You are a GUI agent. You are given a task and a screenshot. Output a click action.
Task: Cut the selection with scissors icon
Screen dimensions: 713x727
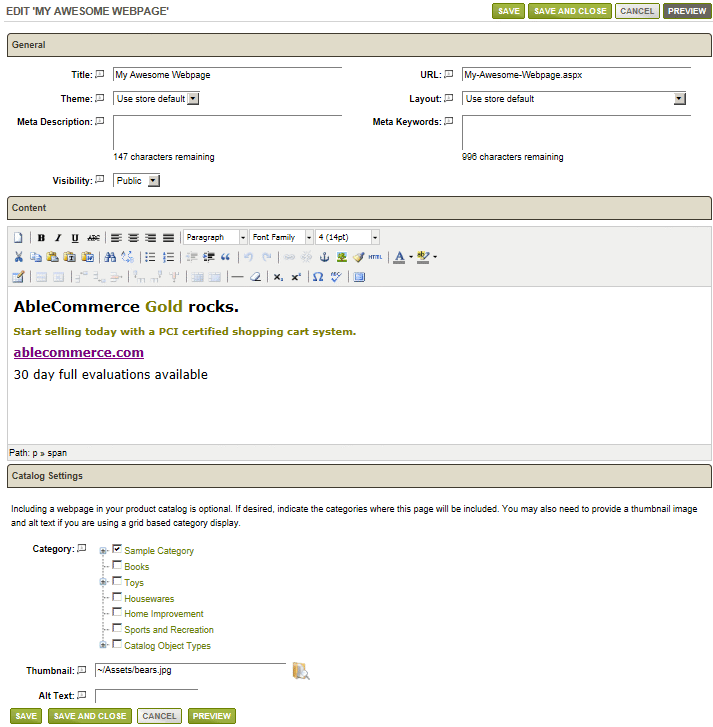pos(19,257)
